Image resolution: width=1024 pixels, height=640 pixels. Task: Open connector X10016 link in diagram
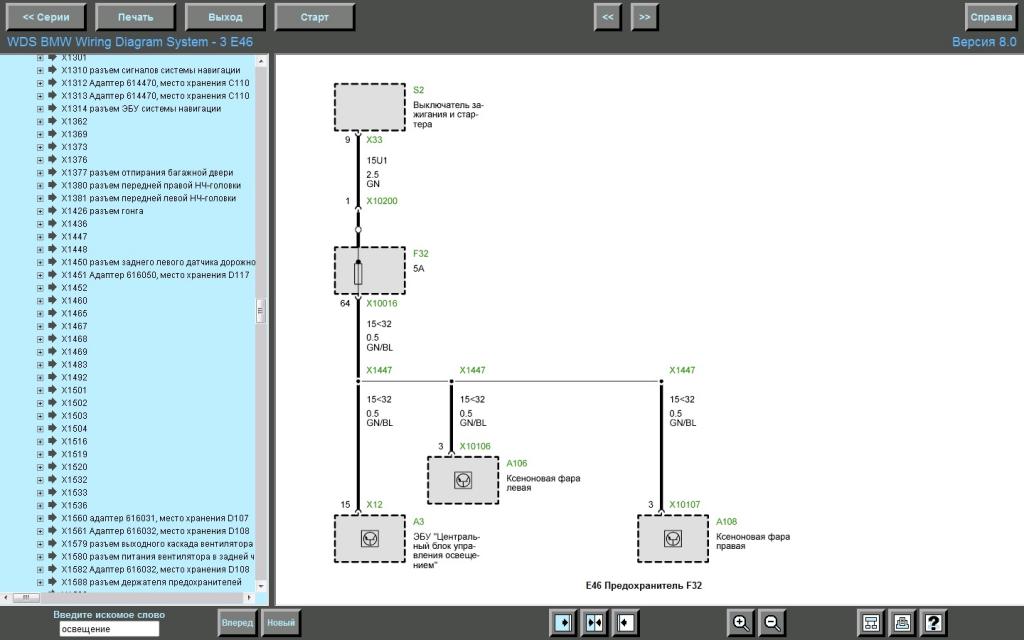click(x=382, y=303)
